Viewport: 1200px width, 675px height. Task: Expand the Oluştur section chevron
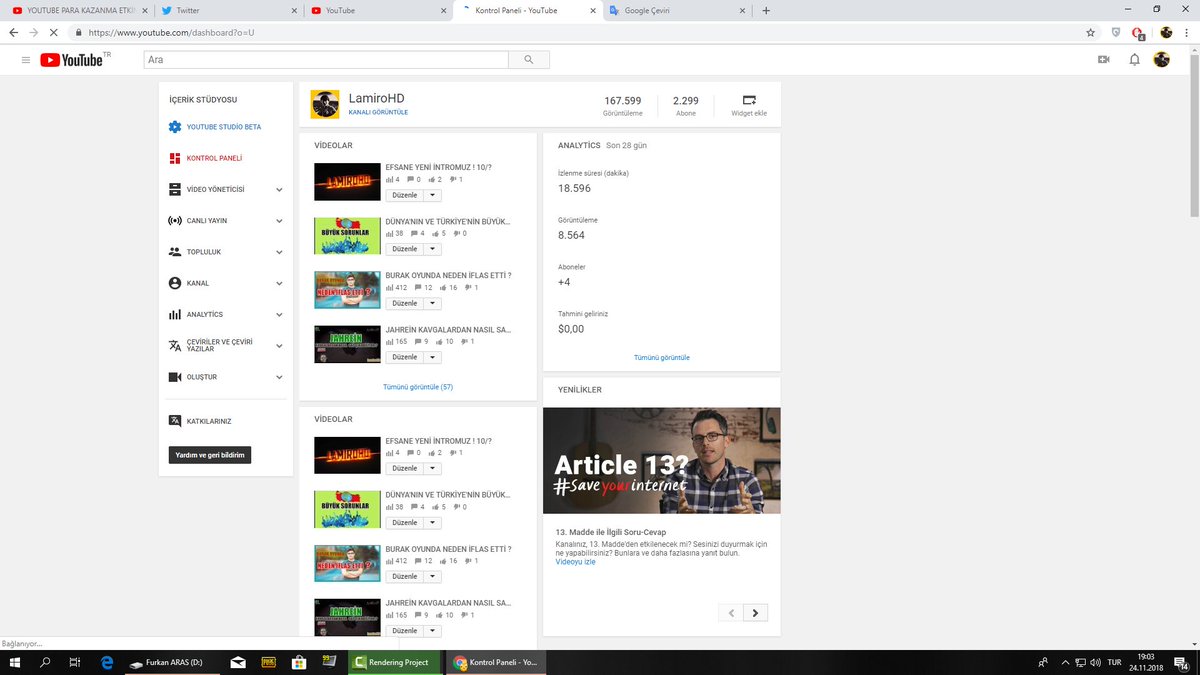279,378
